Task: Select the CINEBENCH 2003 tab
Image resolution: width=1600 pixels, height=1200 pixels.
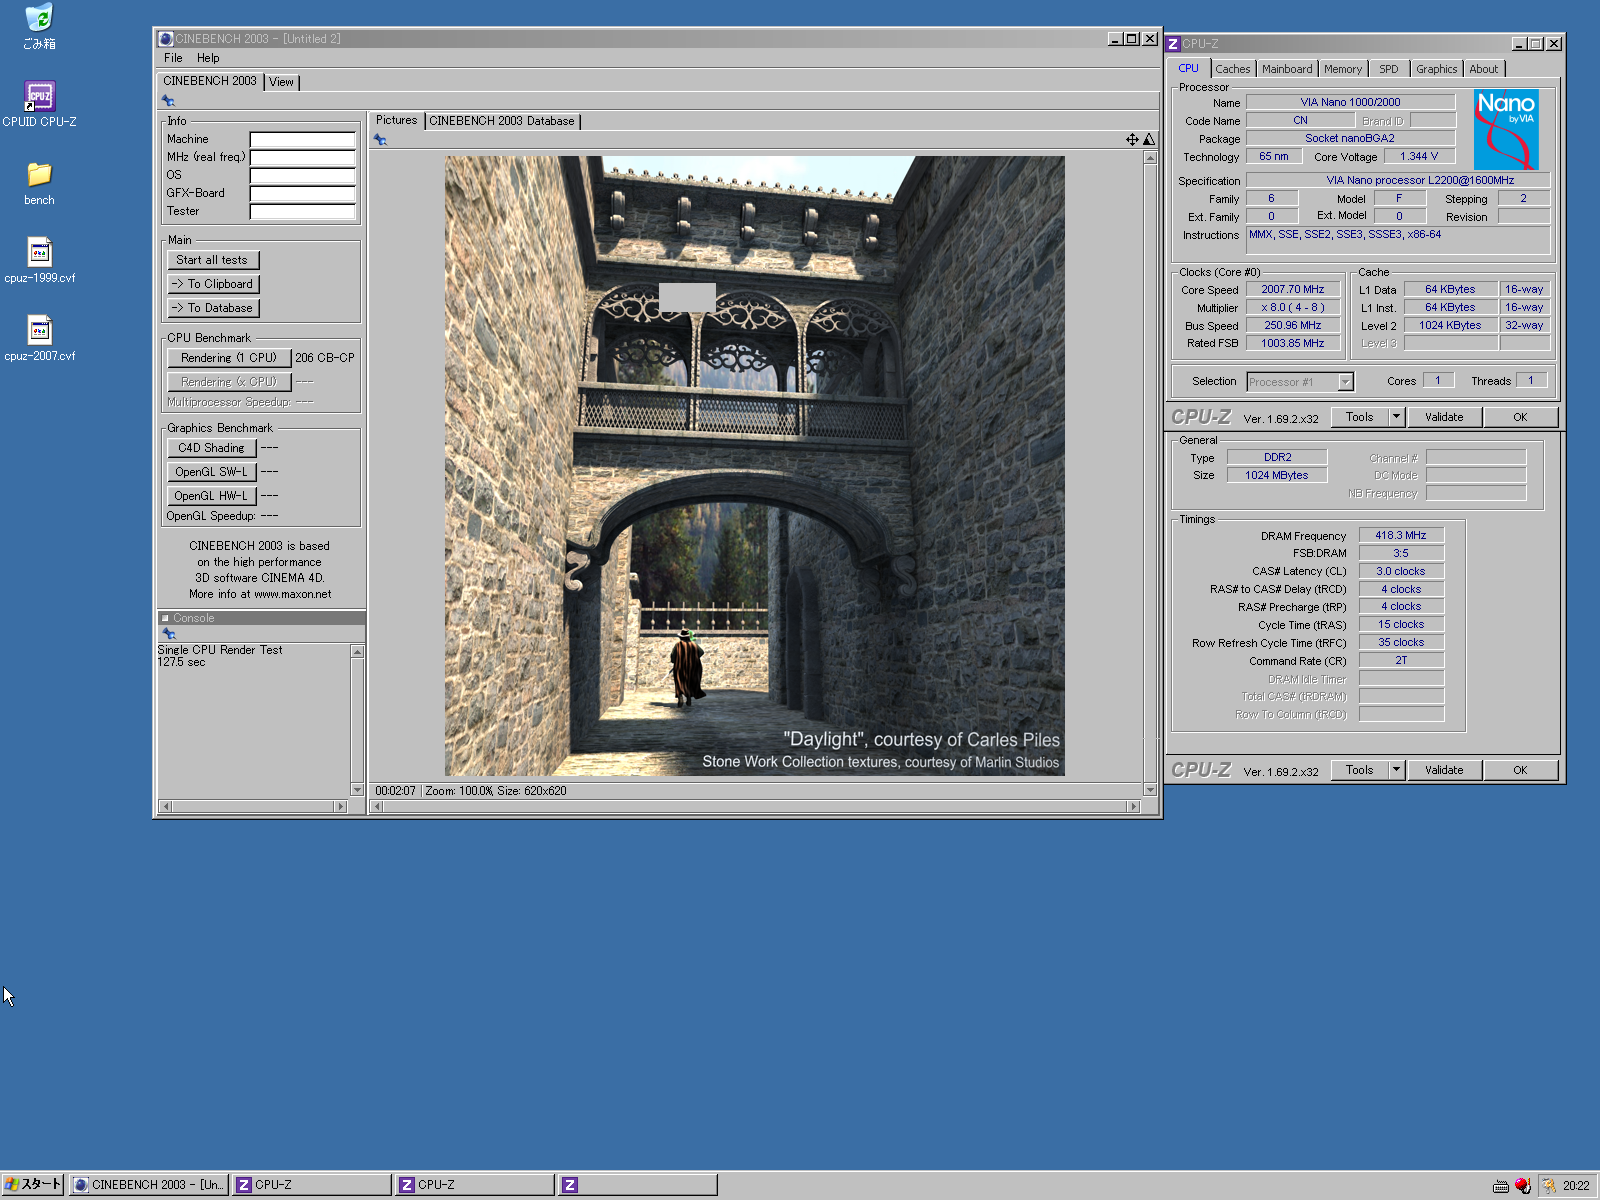Action: click(210, 81)
